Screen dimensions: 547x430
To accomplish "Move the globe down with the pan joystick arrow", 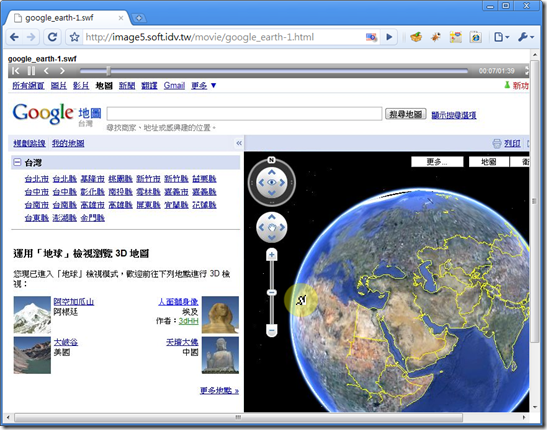I will tap(272, 238).
